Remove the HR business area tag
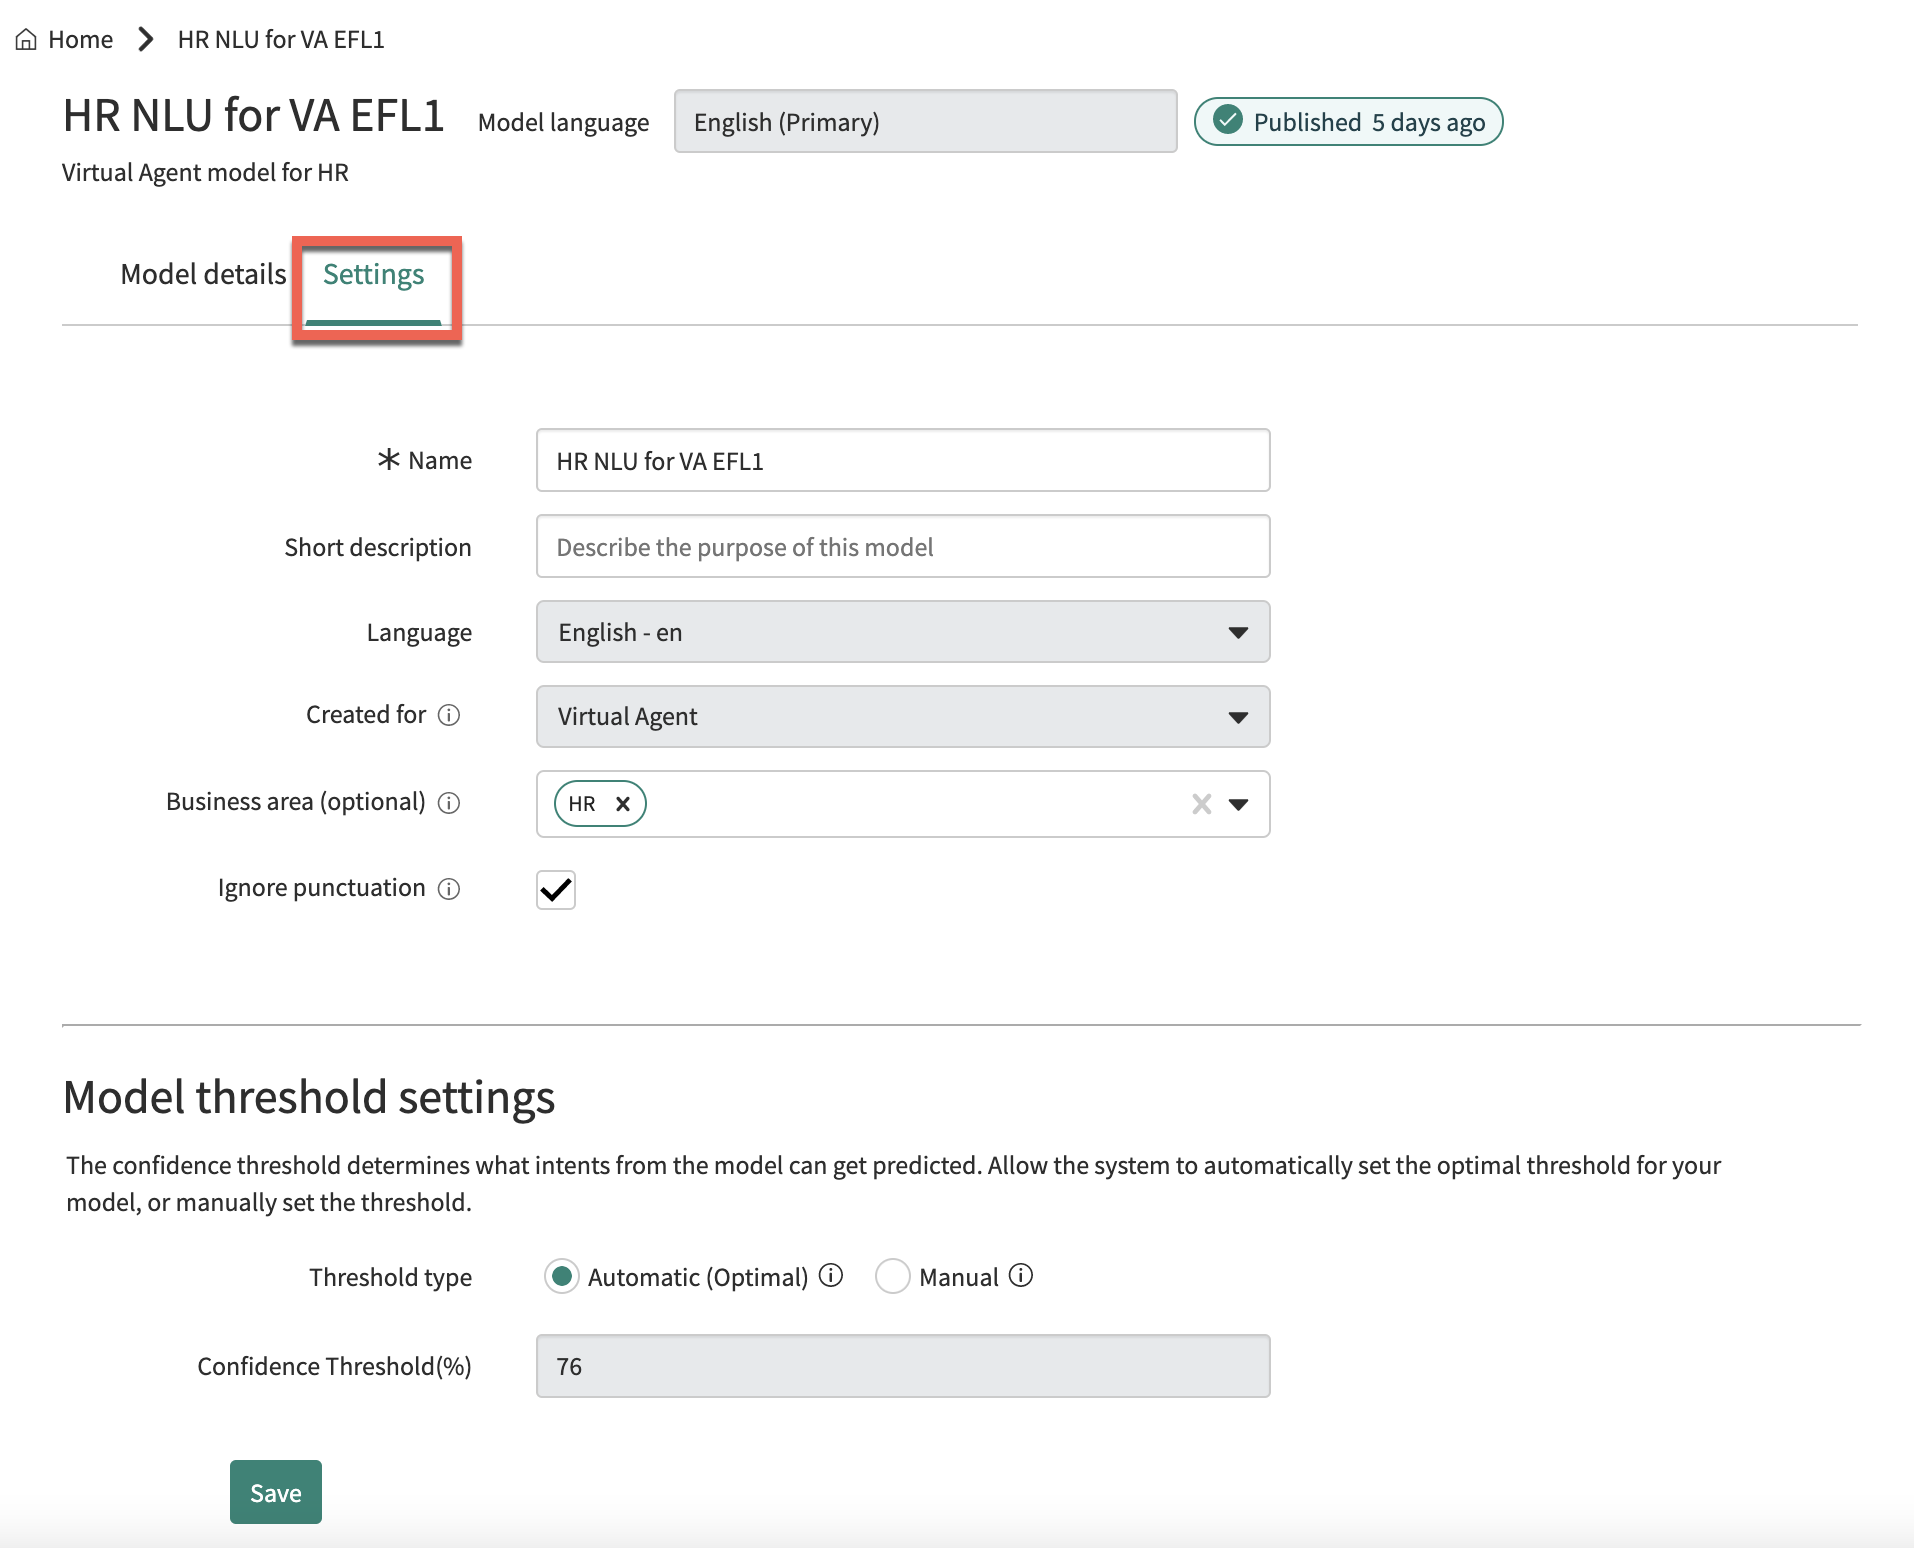This screenshot has width=1914, height=1548. (x=623, y=804)
